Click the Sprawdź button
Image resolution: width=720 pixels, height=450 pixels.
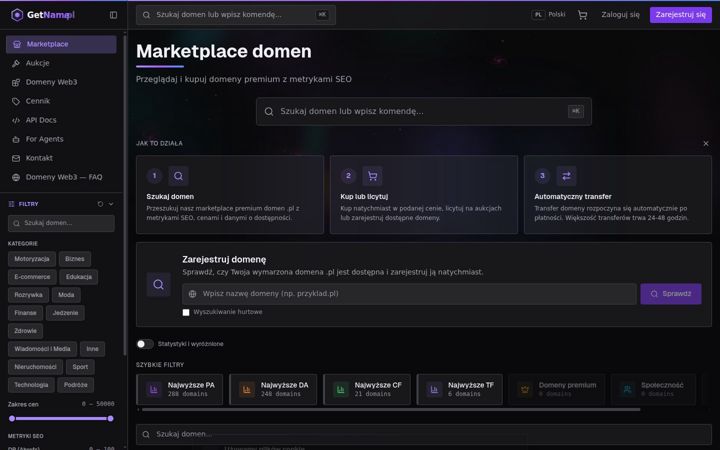[671, 294]
